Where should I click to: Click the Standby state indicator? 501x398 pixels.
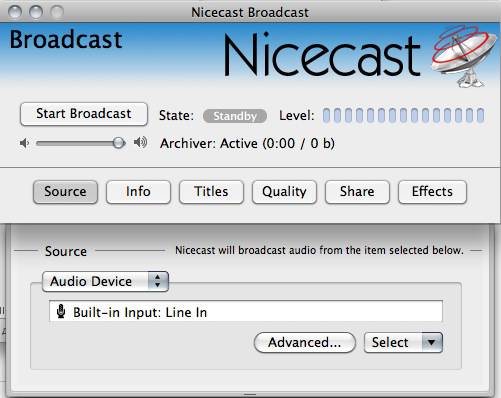(x=235, y=116)
